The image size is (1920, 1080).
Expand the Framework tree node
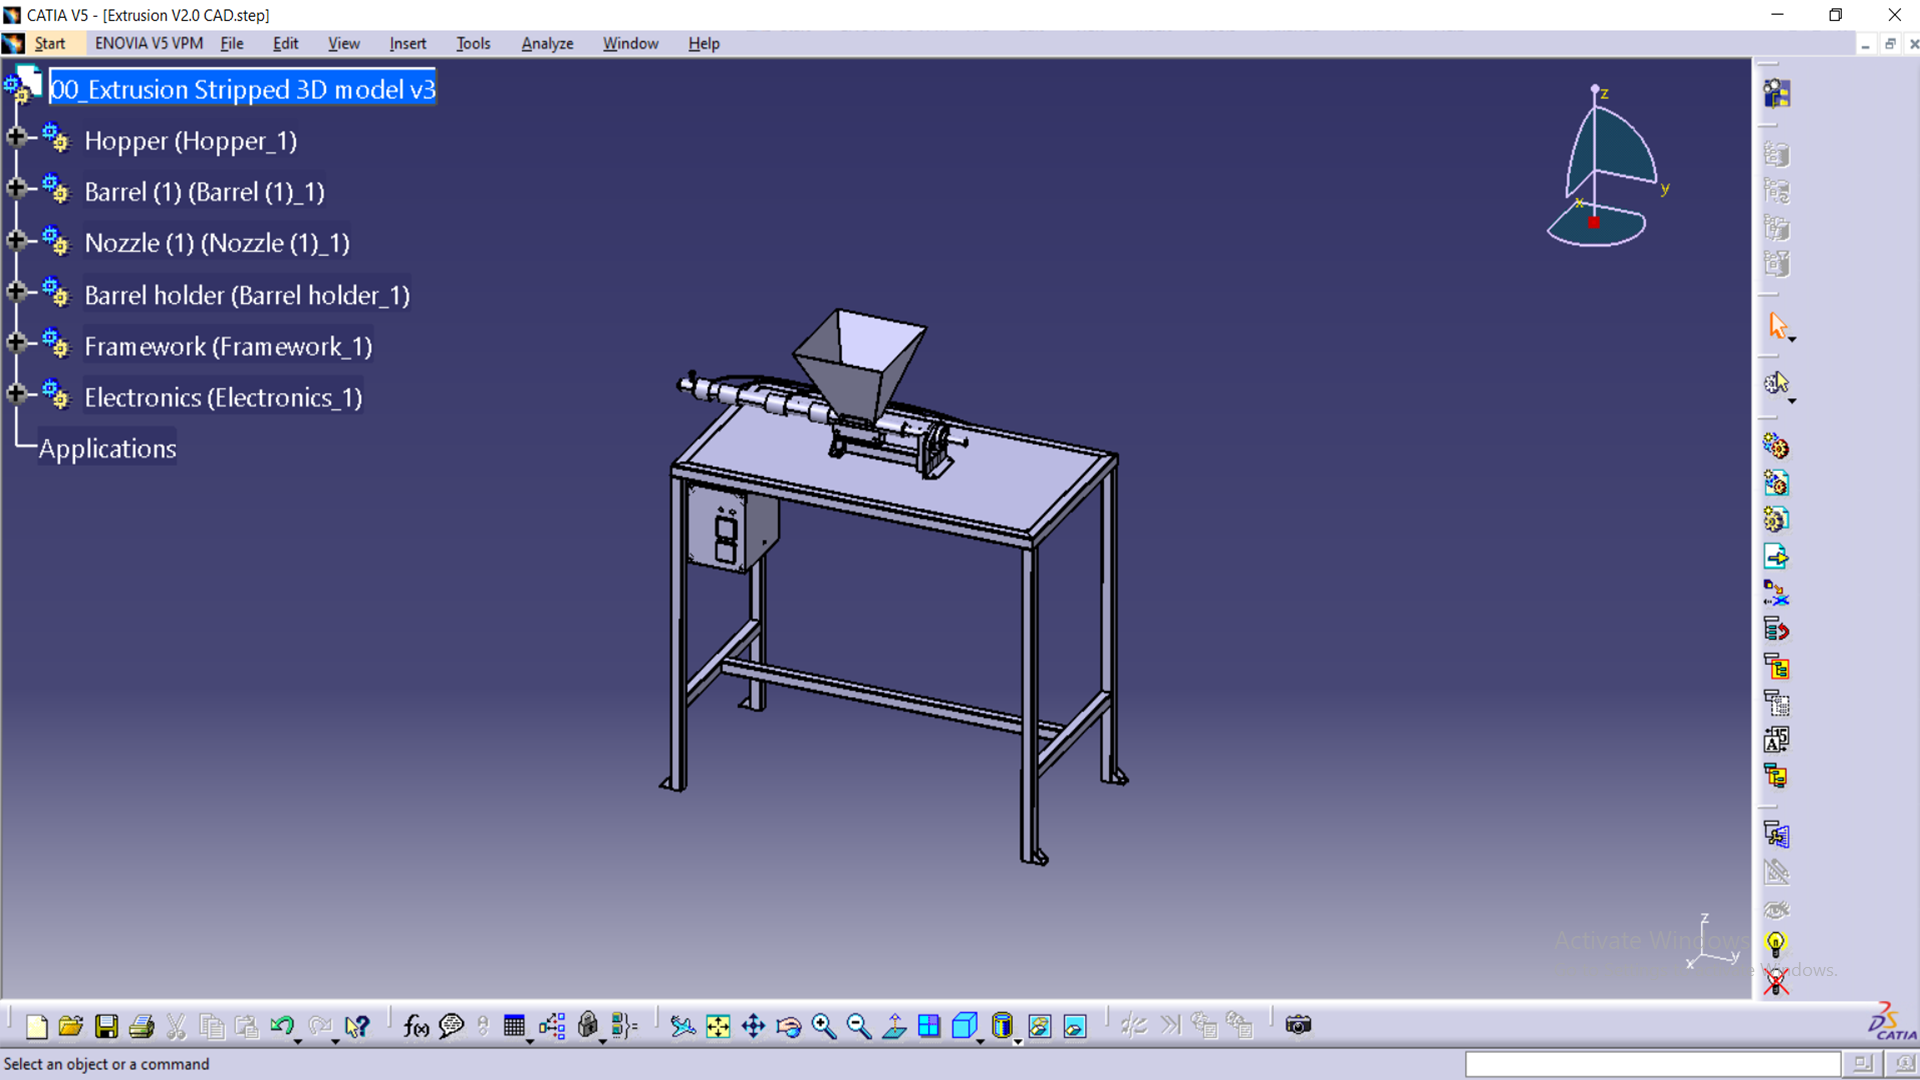16,342
